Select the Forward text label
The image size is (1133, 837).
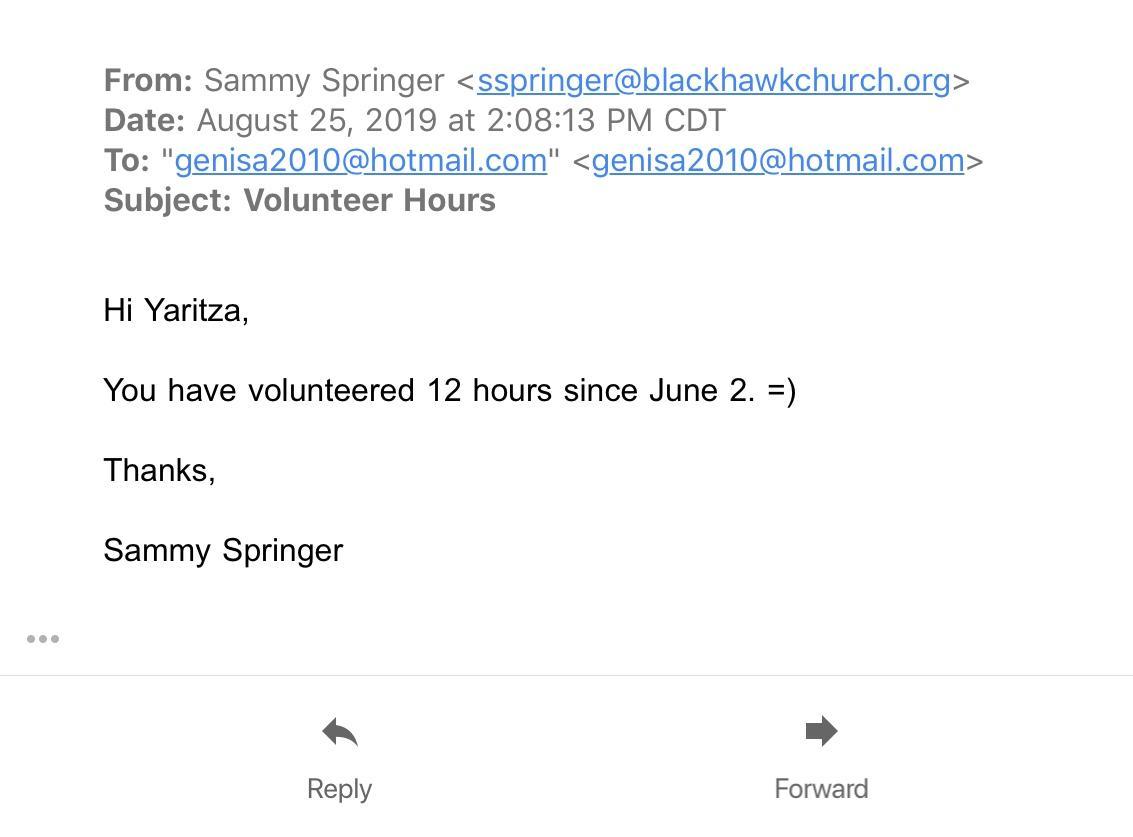822,789
